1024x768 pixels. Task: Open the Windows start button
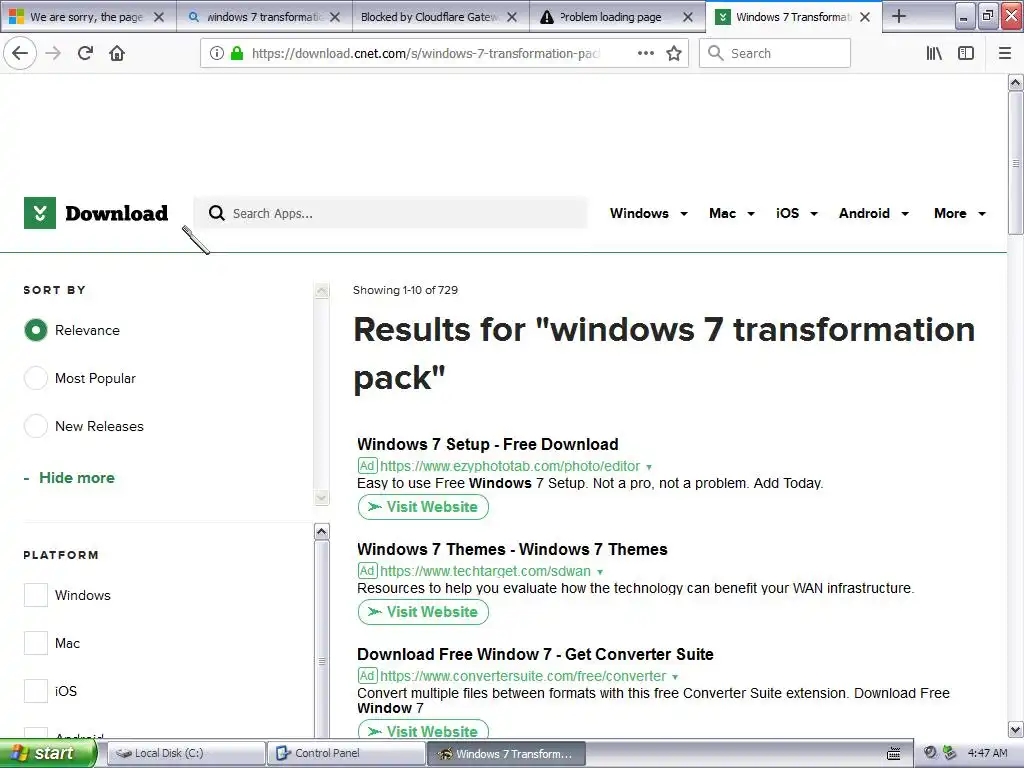tap(48, 754)
